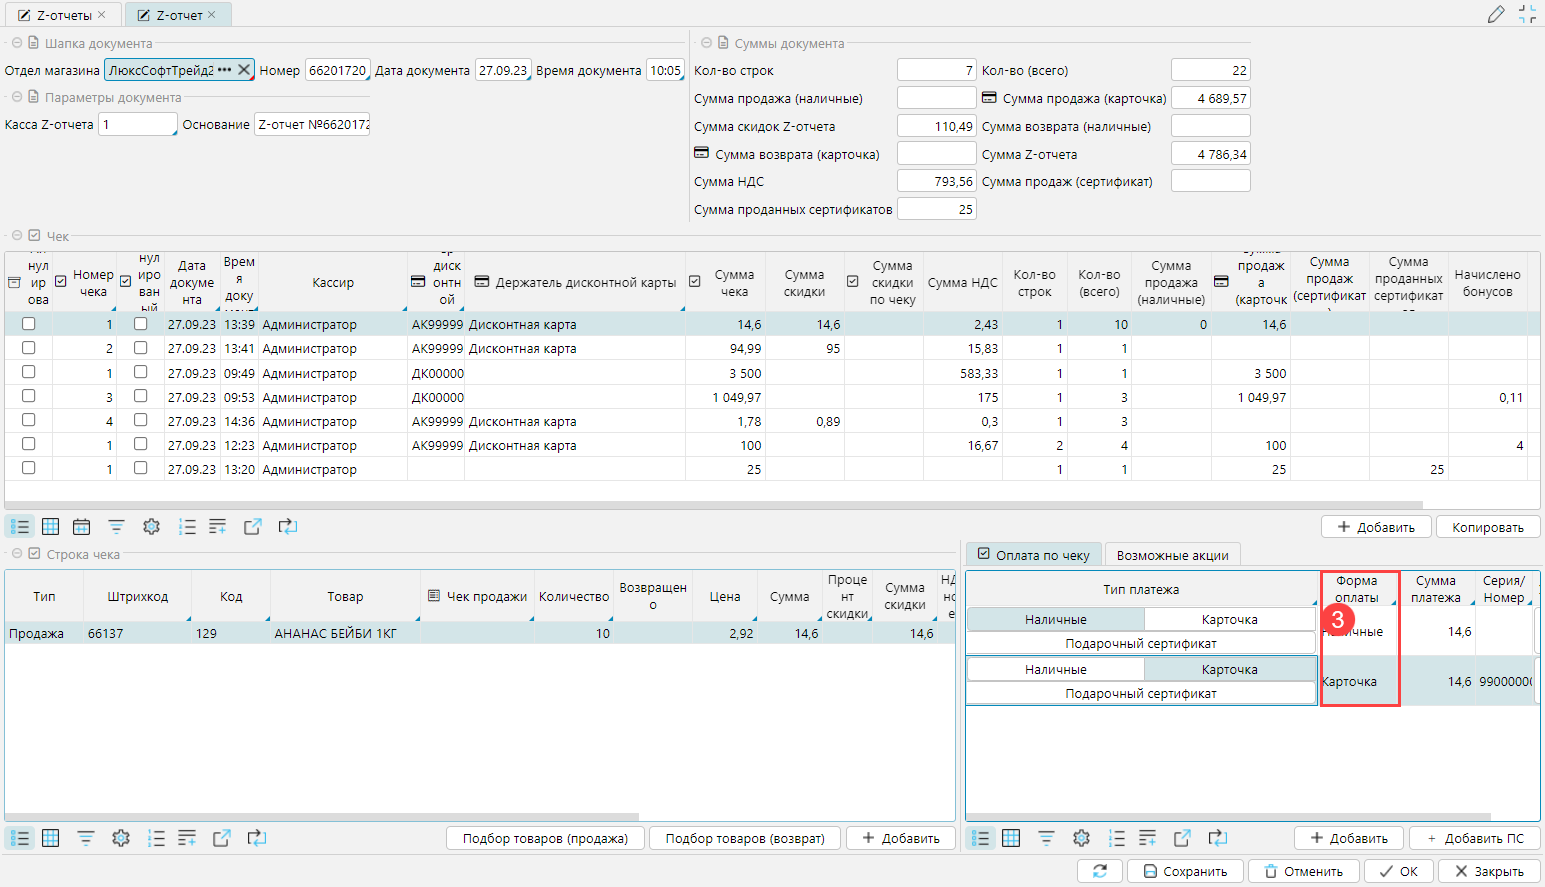
Task: Clear the Отдел магазина field with X icon
Action: click(x=243, y=70)
